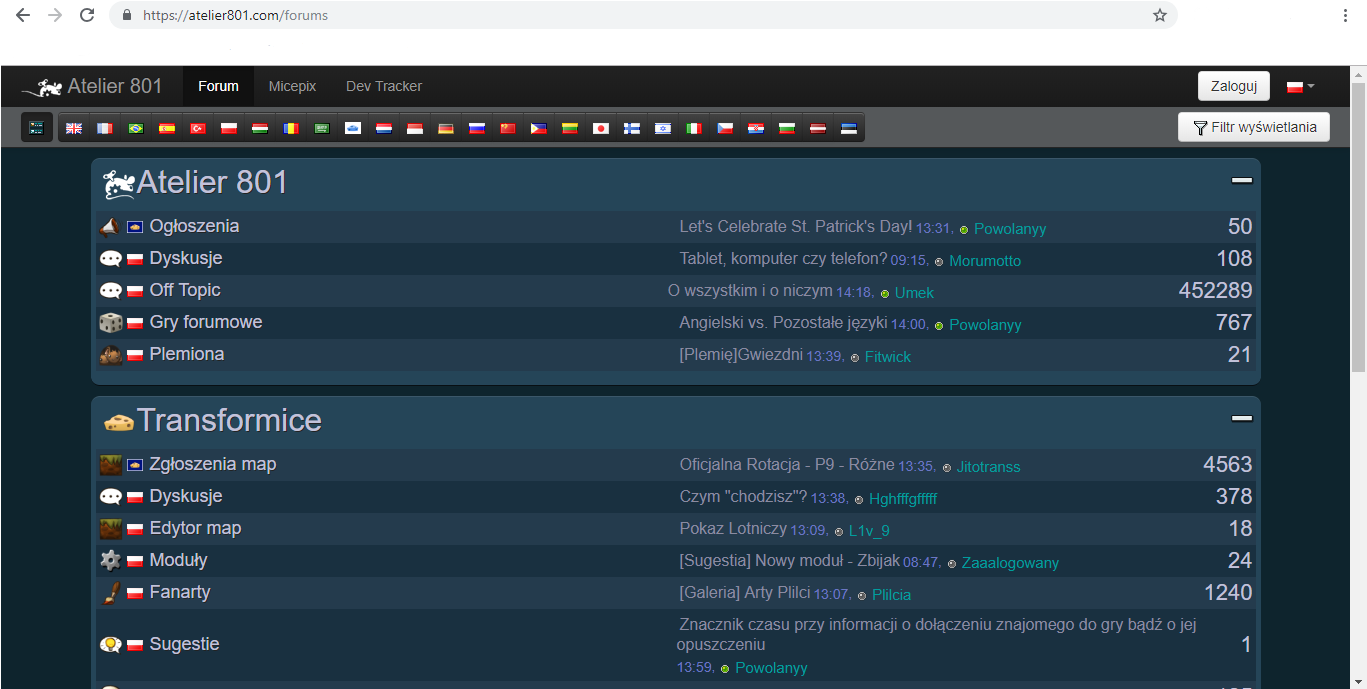
Task: Select the Turkish flag community
Action: [198, 128]
